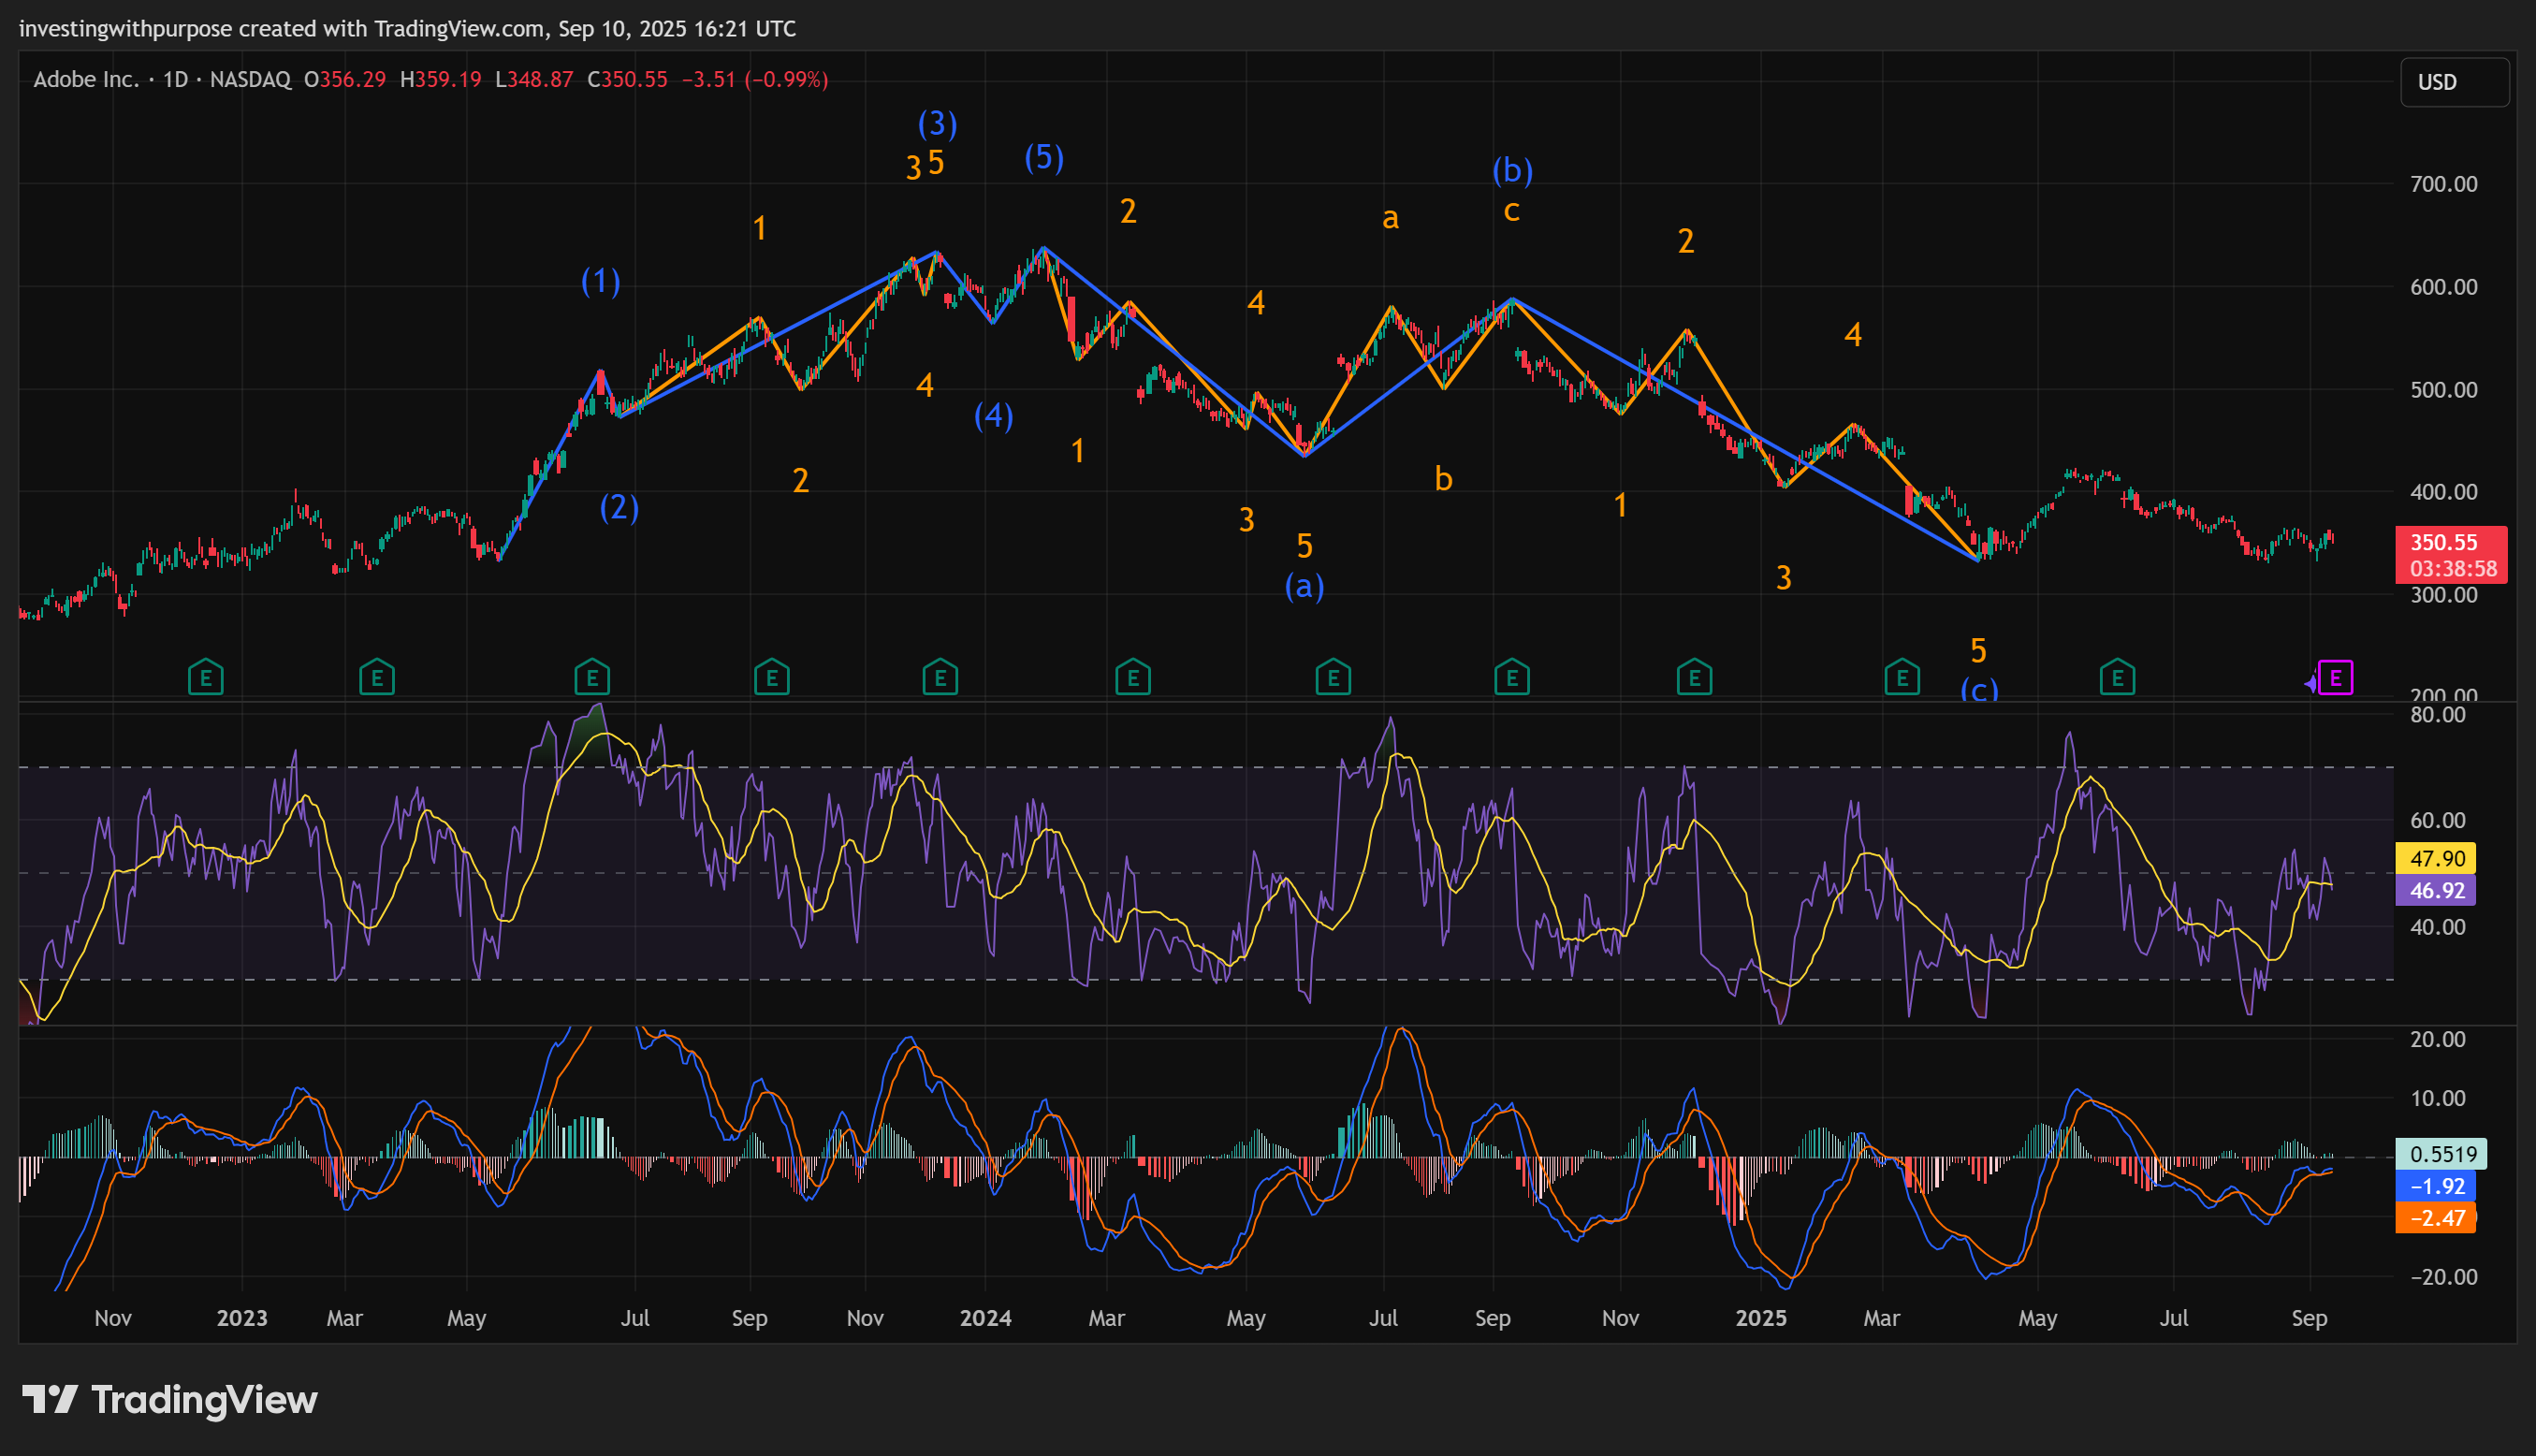
Task: Click the earnings E marker near September 2023
Action: (771, 678)
